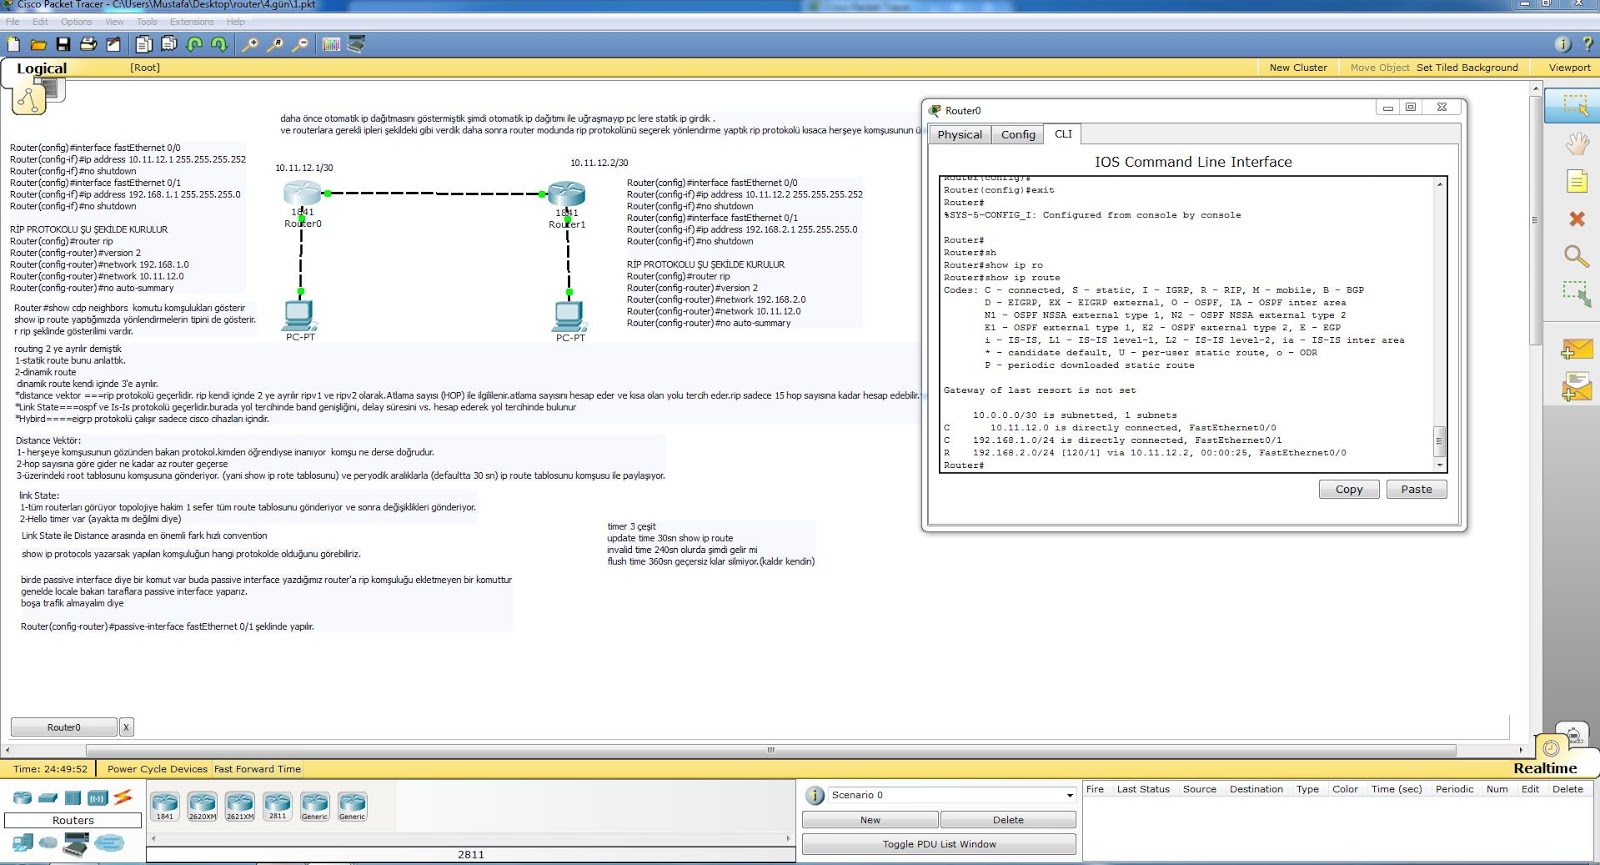Select Connections lightning bolt icon

(x=123, y=797)
